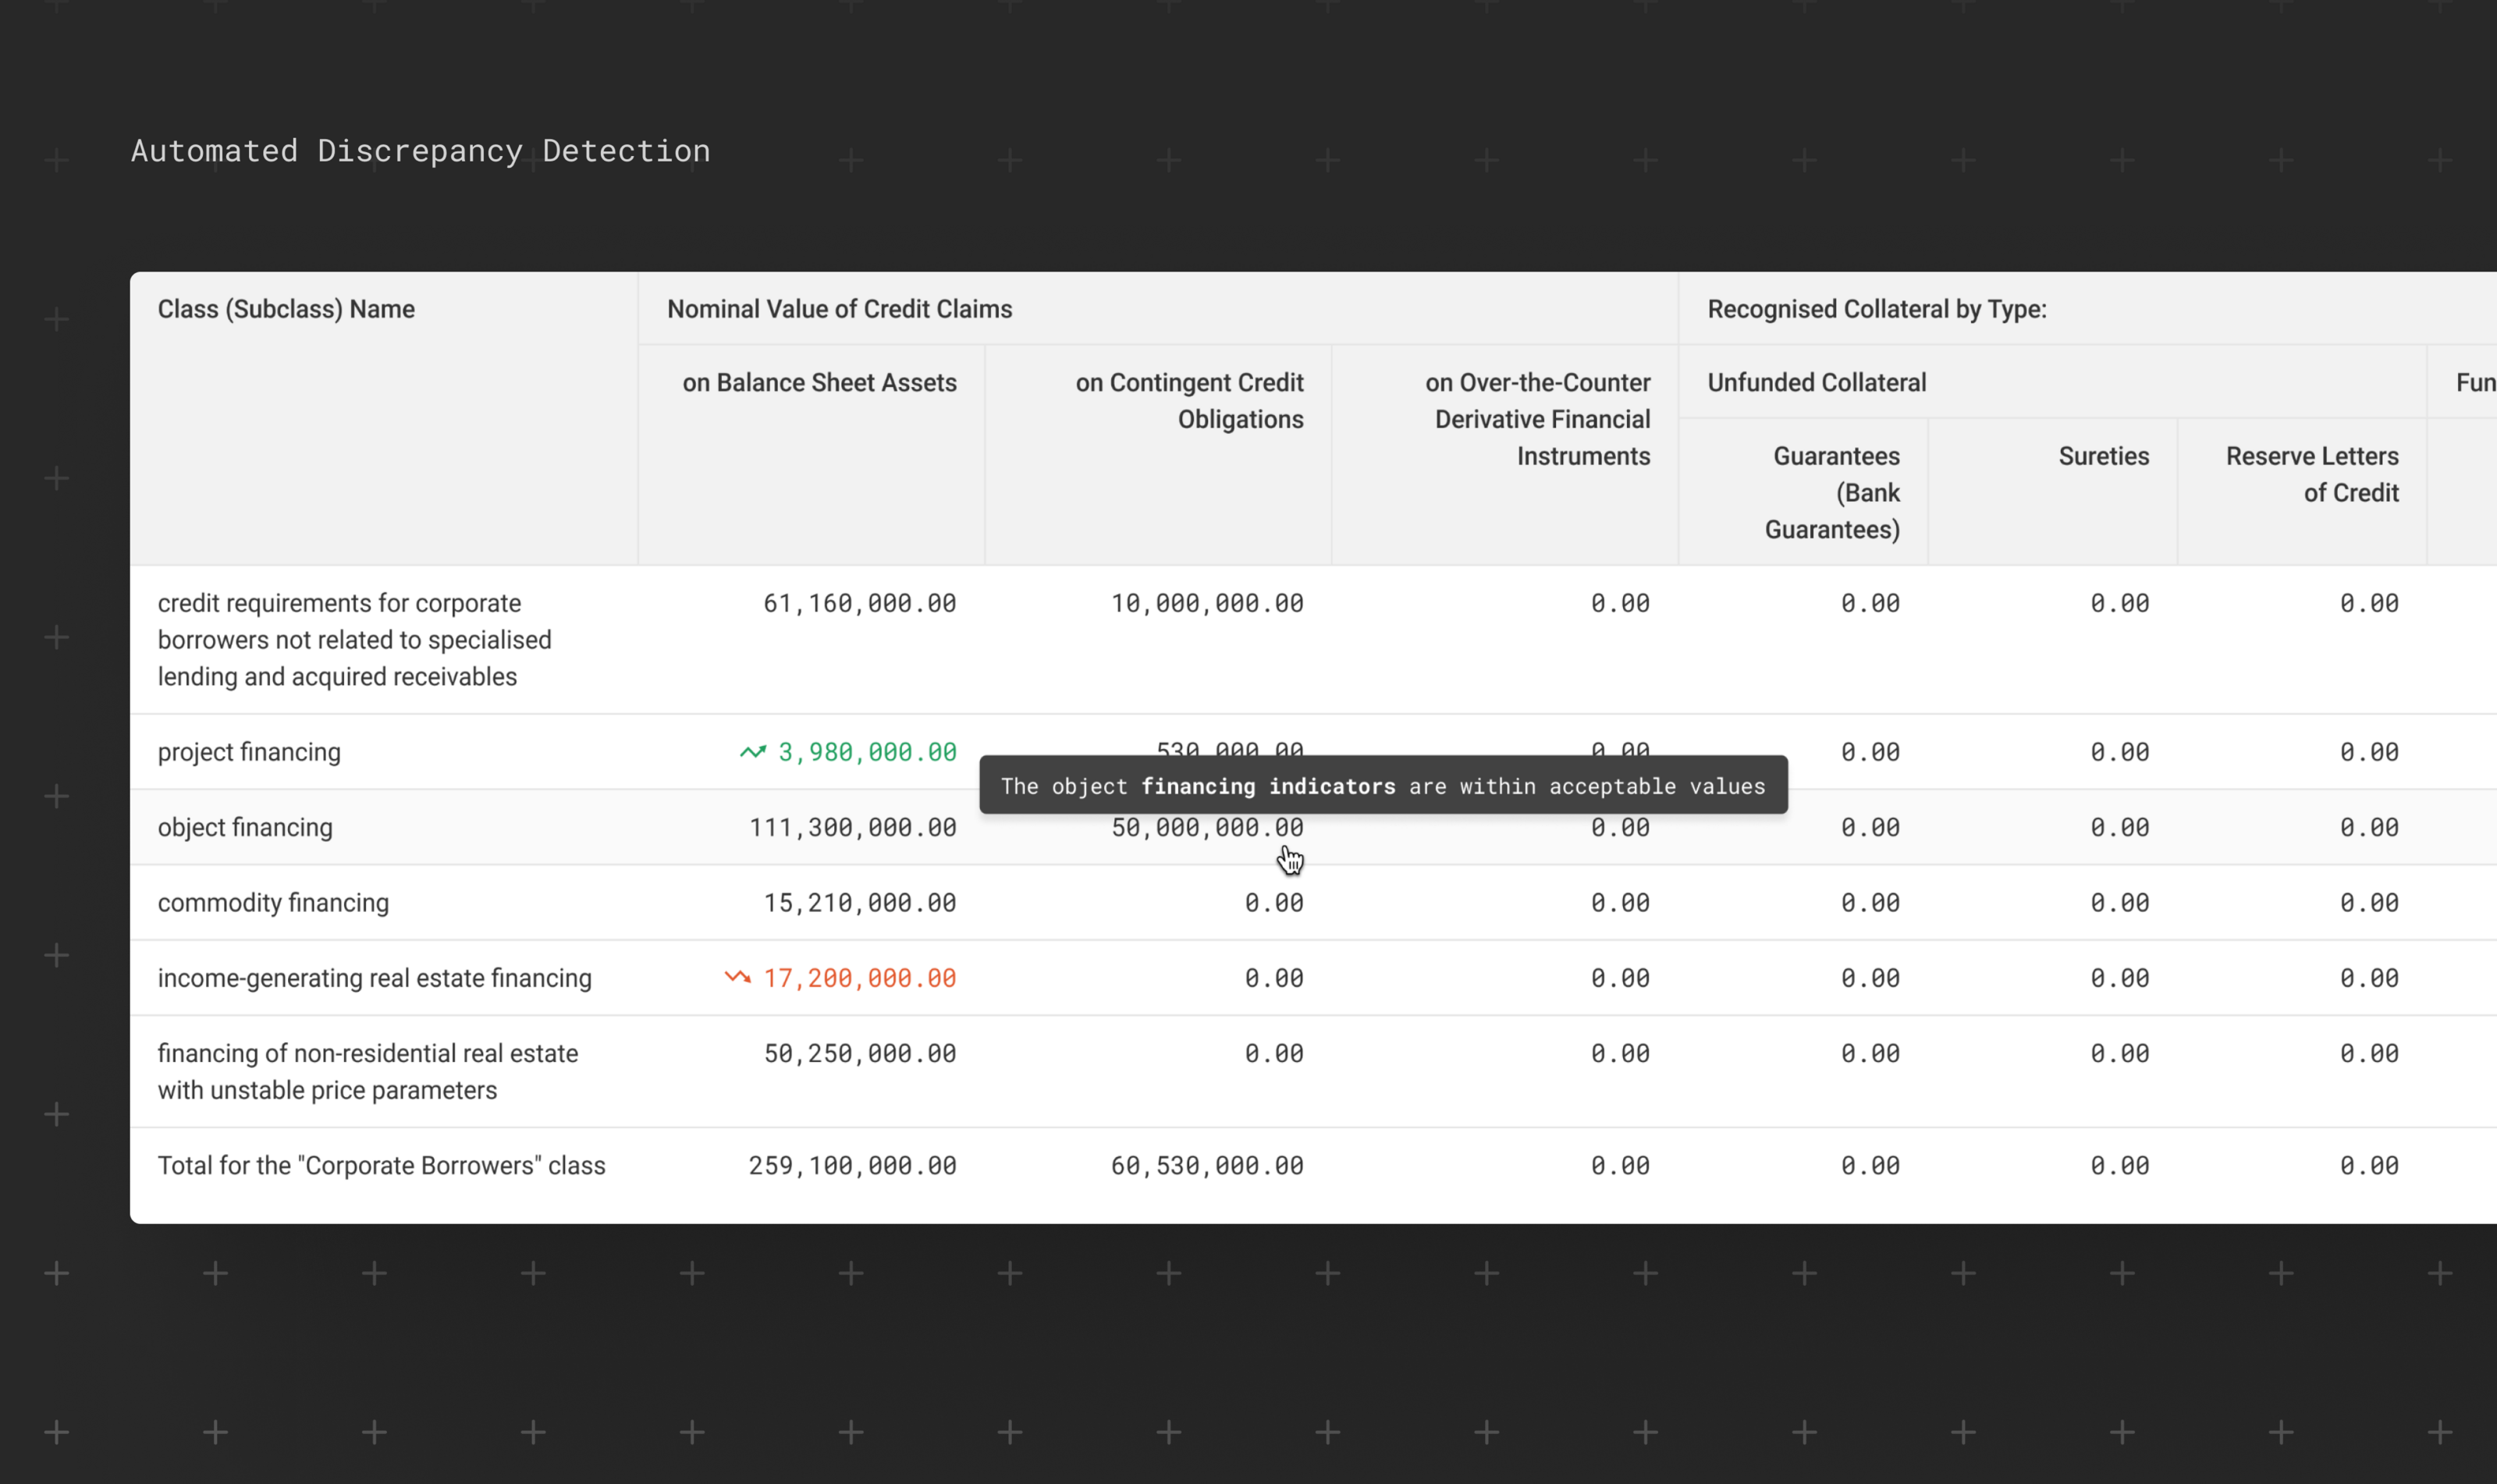
Task: Click the 'project financing' row label
Action: pos(249,752)
